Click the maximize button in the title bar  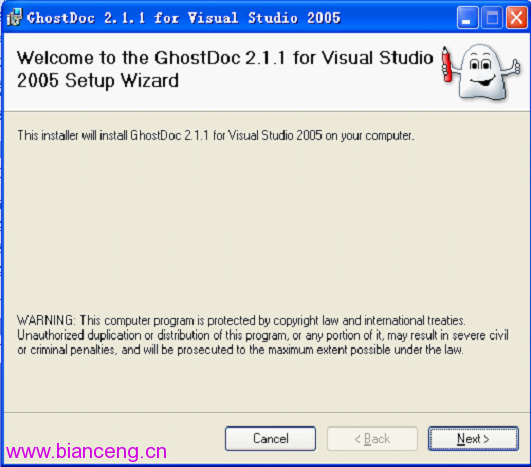click(492, 17)
